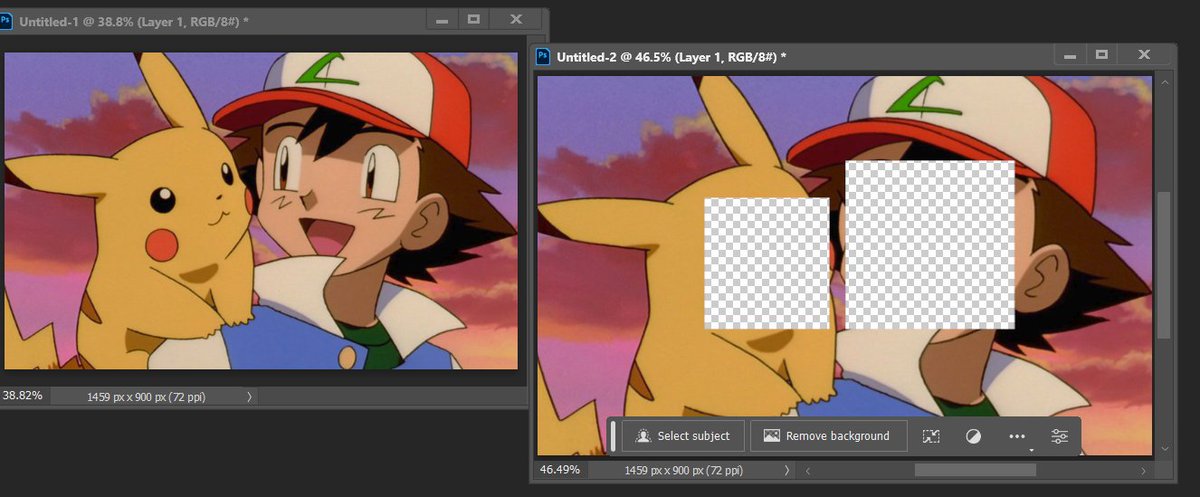Click the adjustment layer half-circle icon
1200x497 pixels.
973,437
